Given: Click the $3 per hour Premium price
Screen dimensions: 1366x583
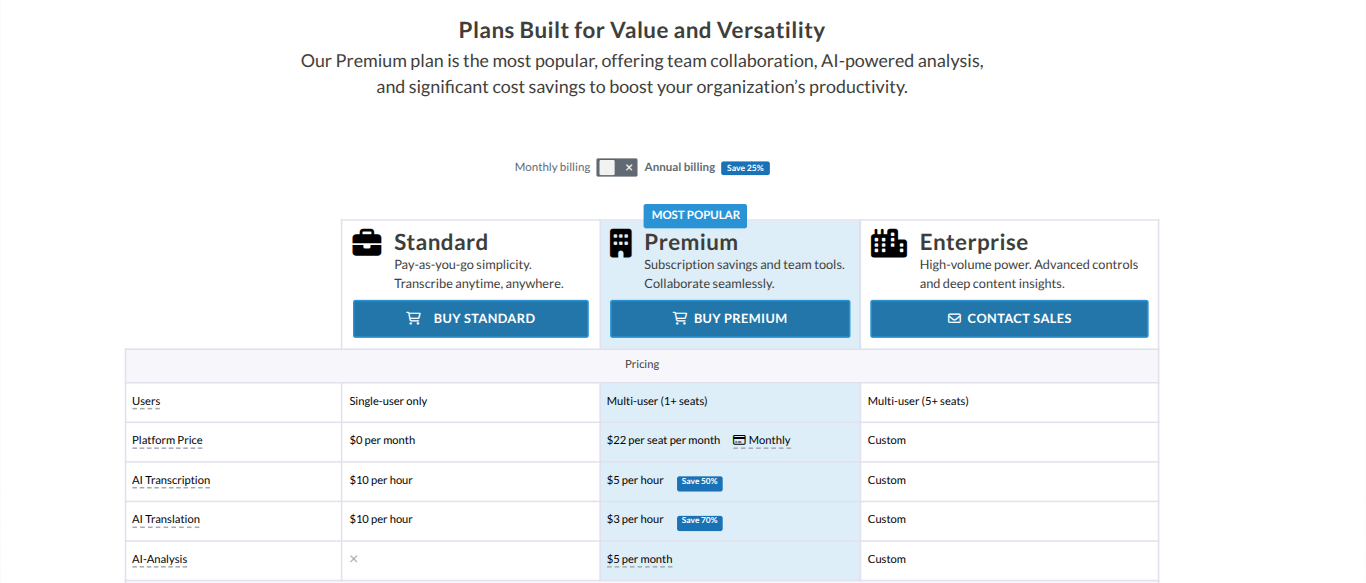Looking at the screenshot, I should tap(635, 519).
